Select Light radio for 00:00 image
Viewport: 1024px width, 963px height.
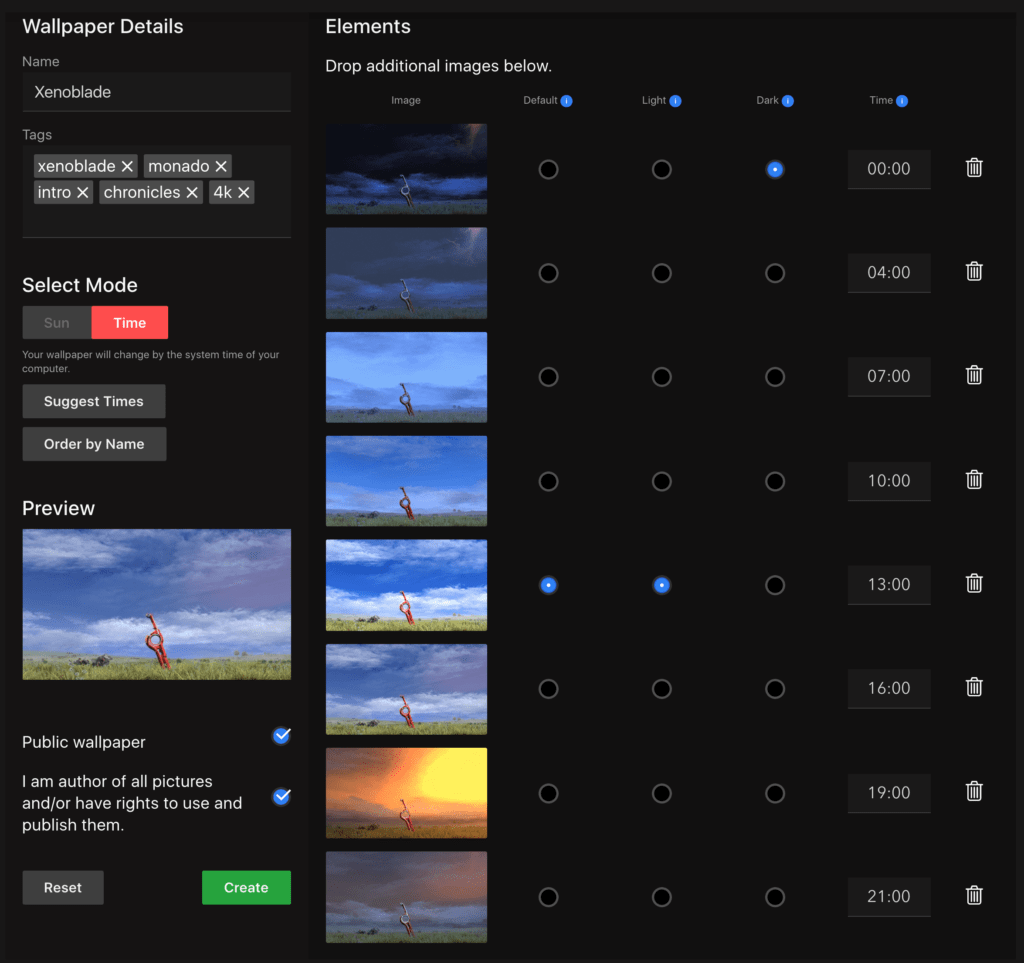coord(662,169)
